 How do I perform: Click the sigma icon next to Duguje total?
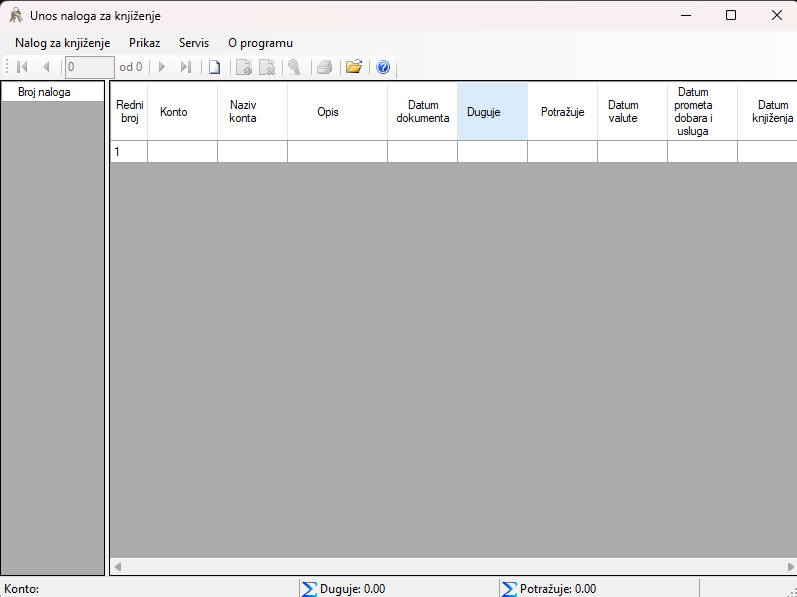[309, 589]
